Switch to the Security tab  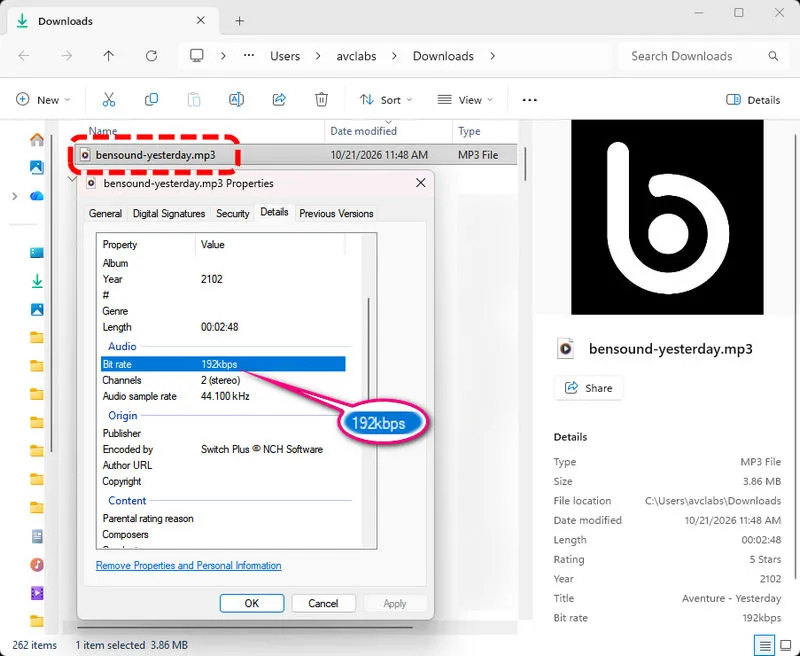point(232,213)
